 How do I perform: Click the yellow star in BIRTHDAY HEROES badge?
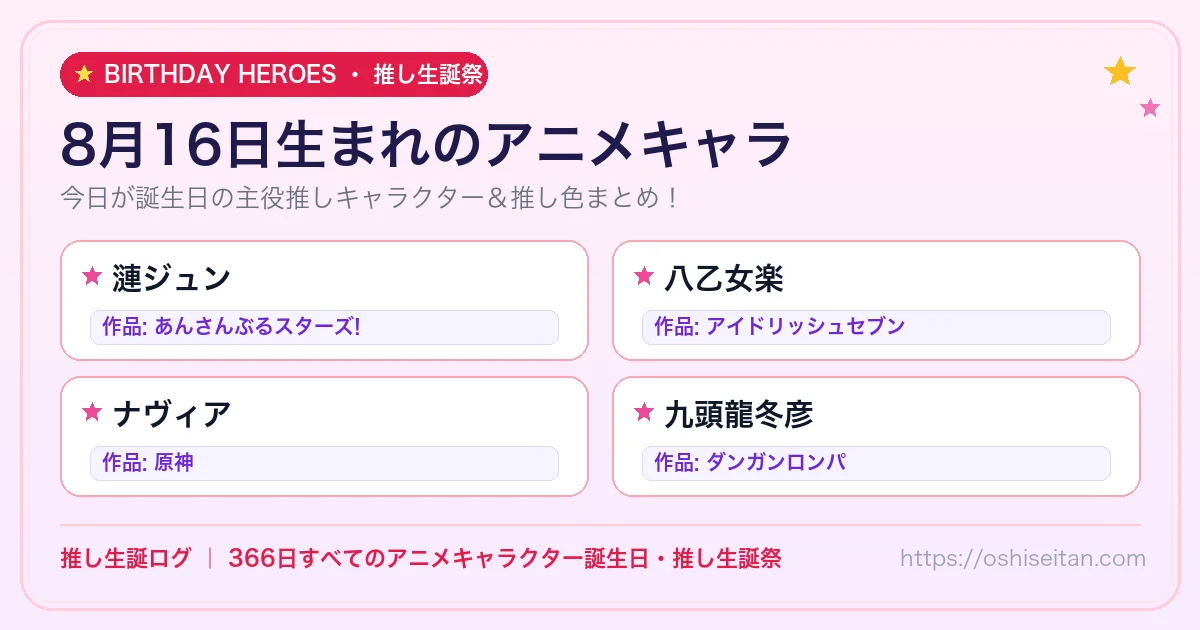click(x=84, y=74)
